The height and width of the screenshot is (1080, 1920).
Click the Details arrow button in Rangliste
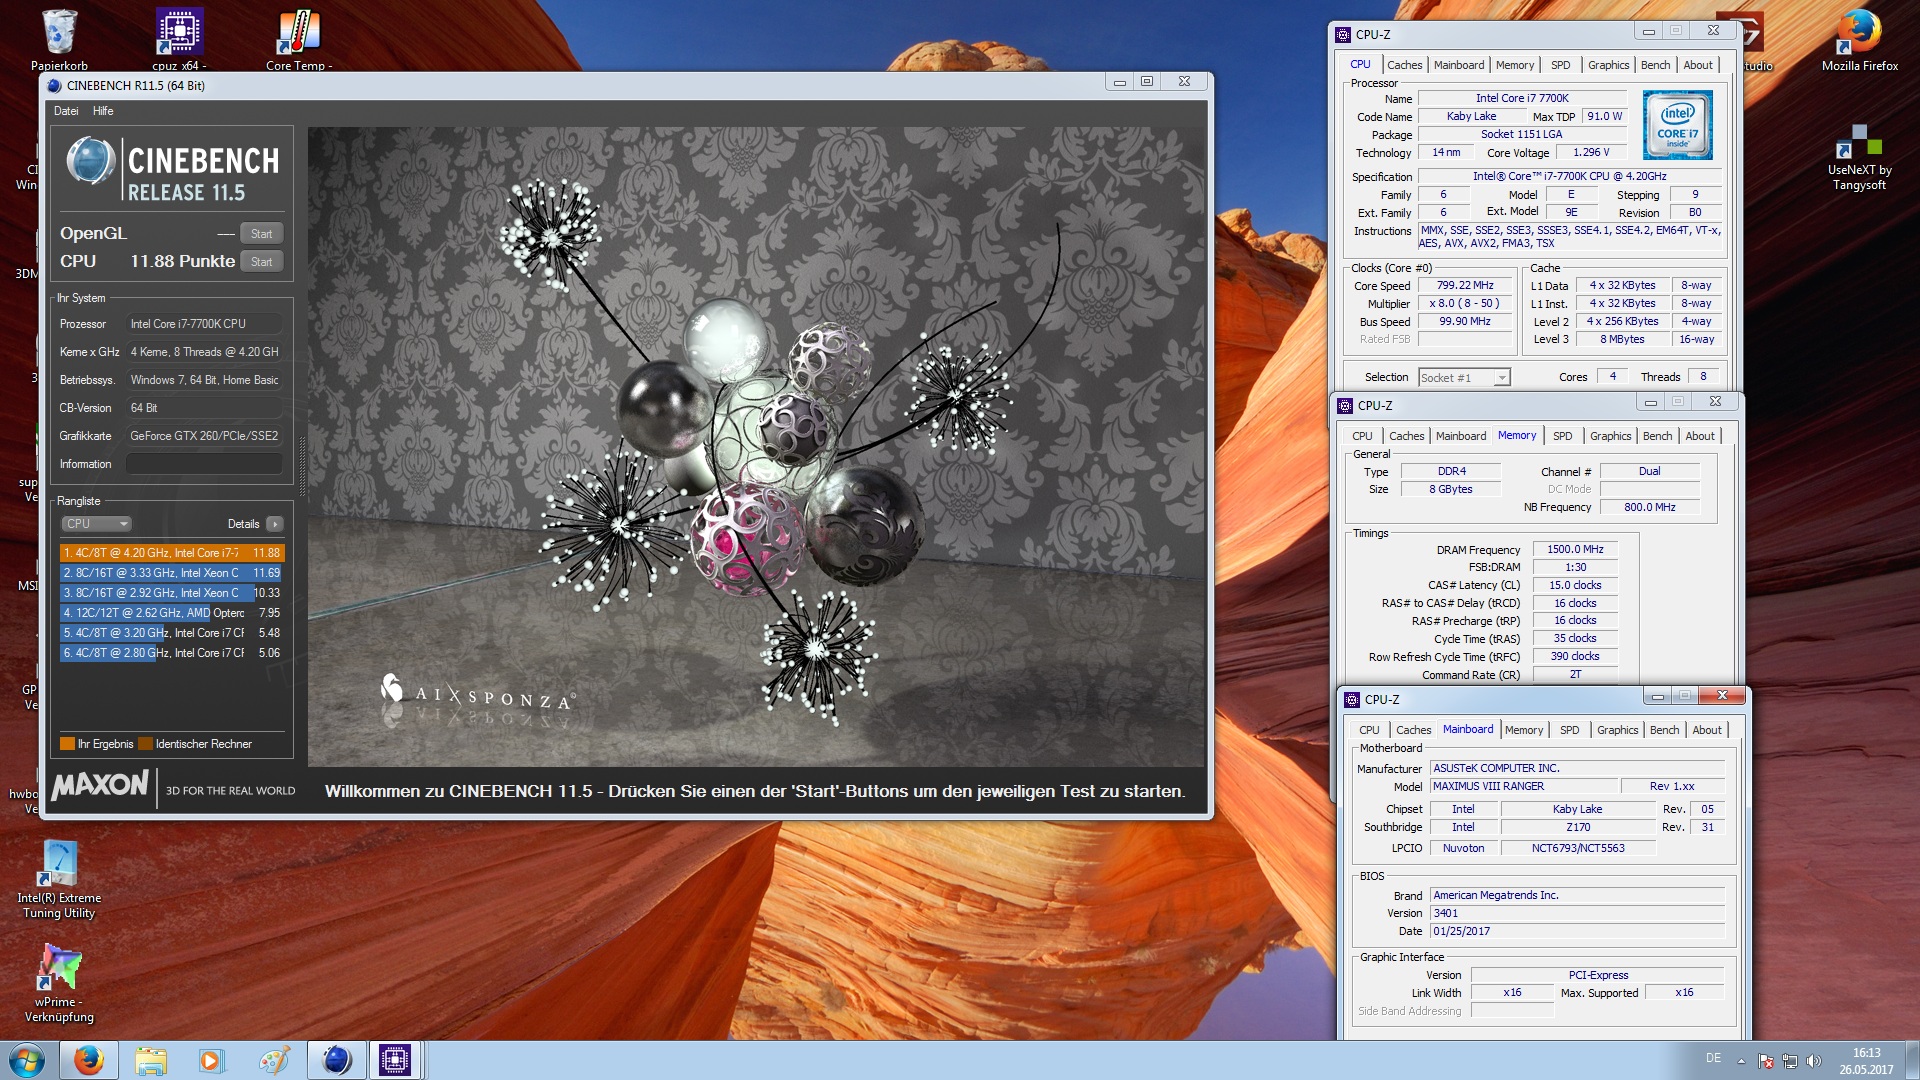click(x=275, y=524)
